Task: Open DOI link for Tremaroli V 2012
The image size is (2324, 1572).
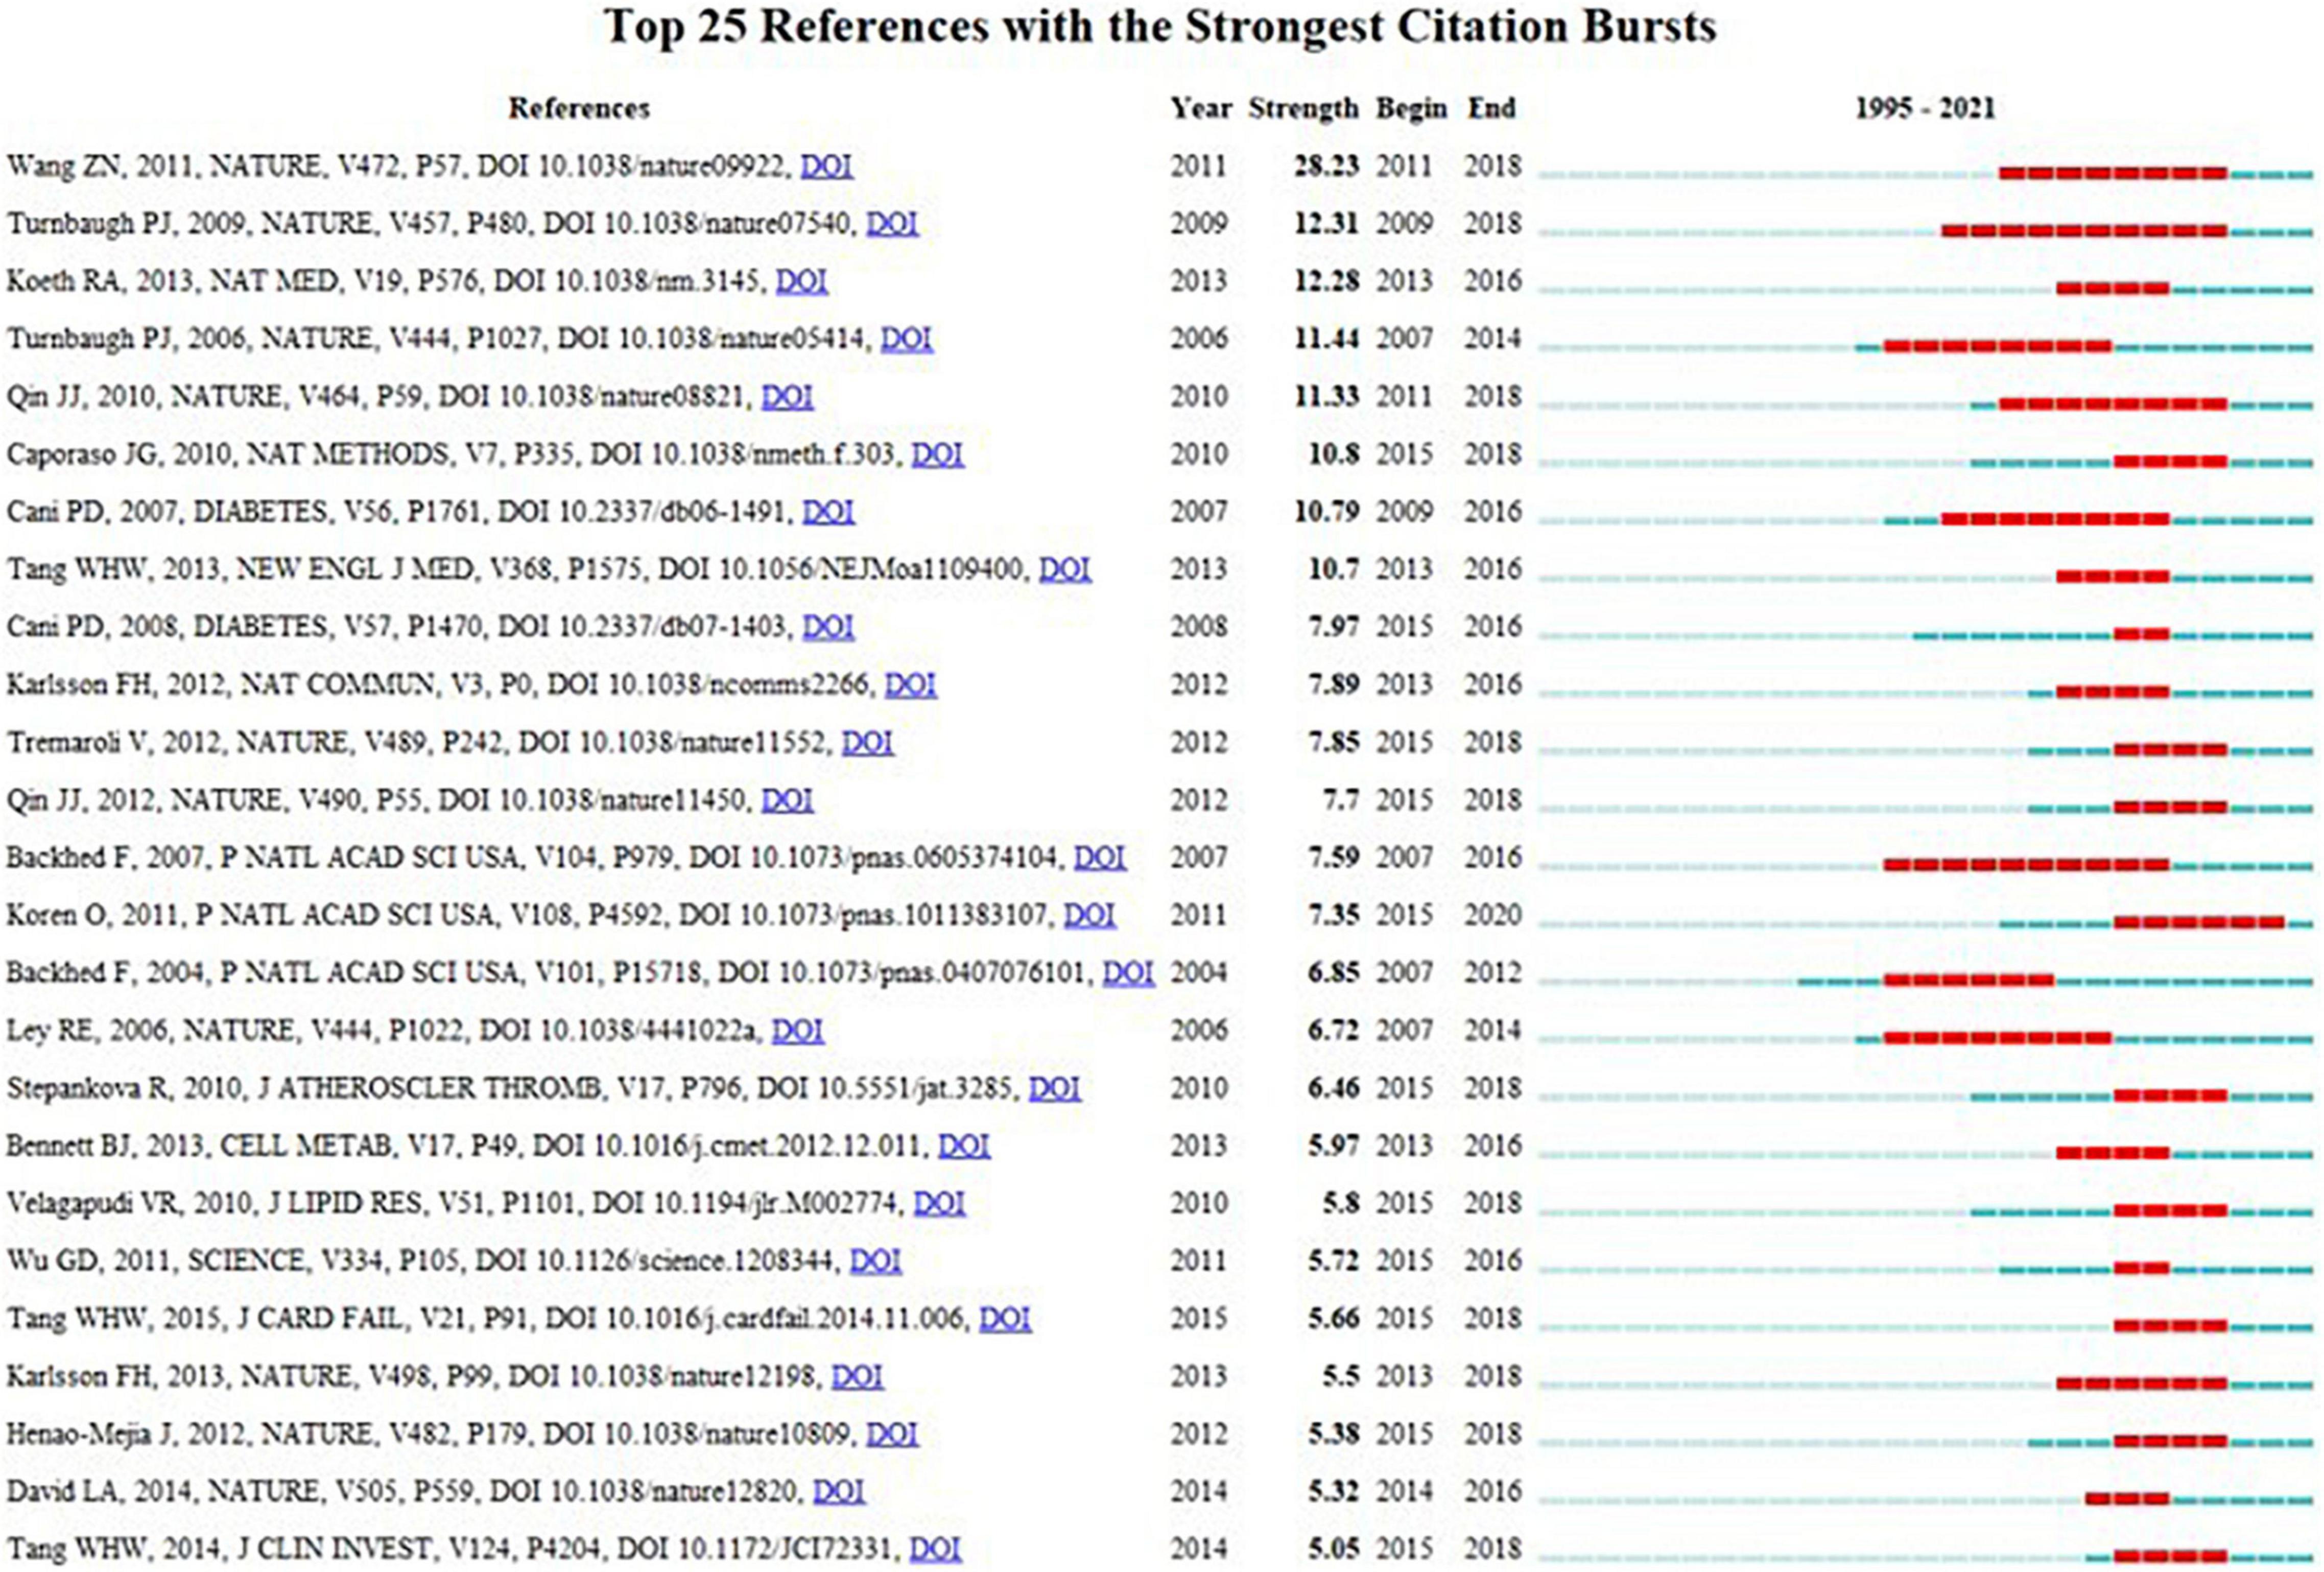Action: [x=868, y=742]
